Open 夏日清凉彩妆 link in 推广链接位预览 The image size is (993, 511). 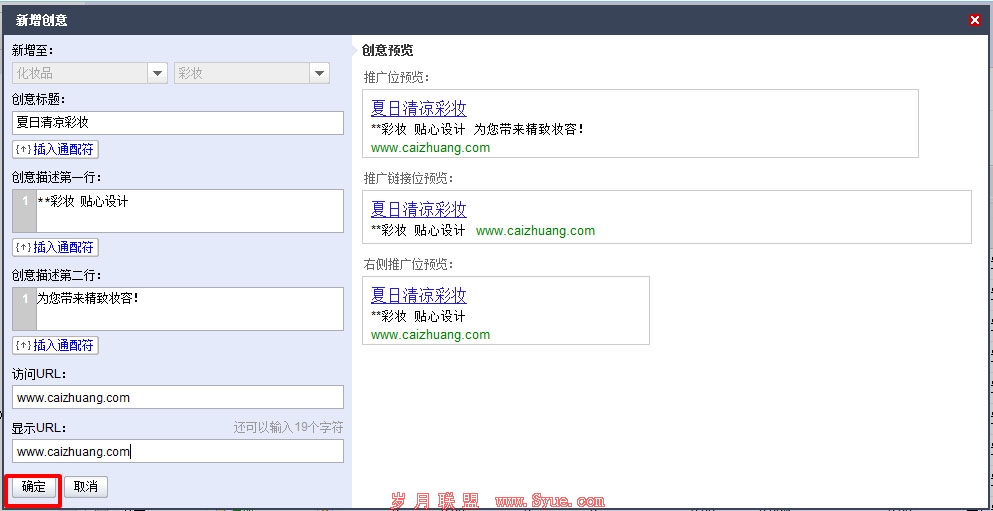418,209
